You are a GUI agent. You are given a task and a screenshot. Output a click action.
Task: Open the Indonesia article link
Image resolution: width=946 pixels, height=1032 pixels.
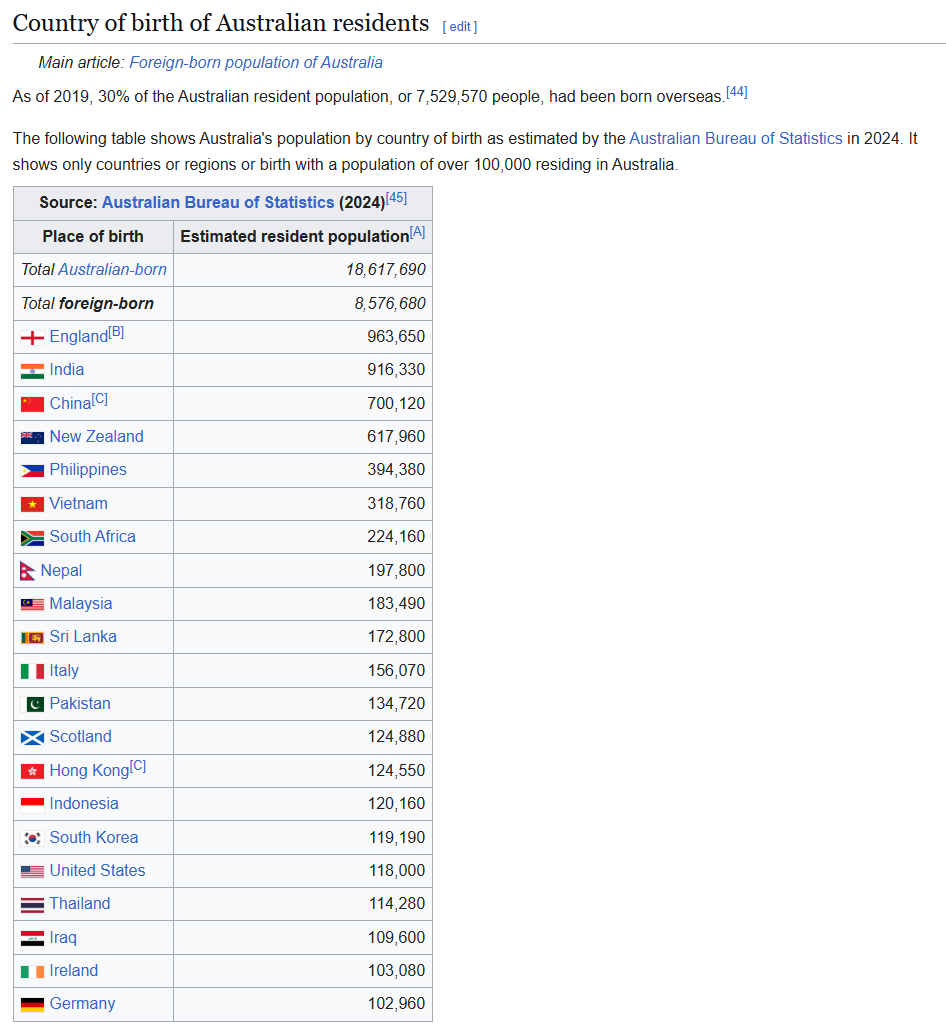(x=84, y=804)
